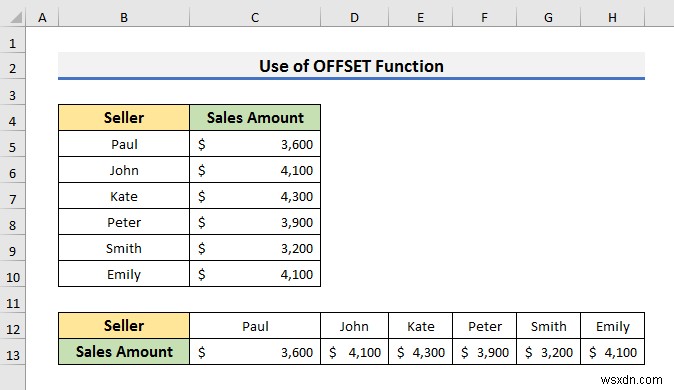Select Peter's 3,900 amount in row 8
674x390 pixels.
pyautogui.click(x=255, y=222)
